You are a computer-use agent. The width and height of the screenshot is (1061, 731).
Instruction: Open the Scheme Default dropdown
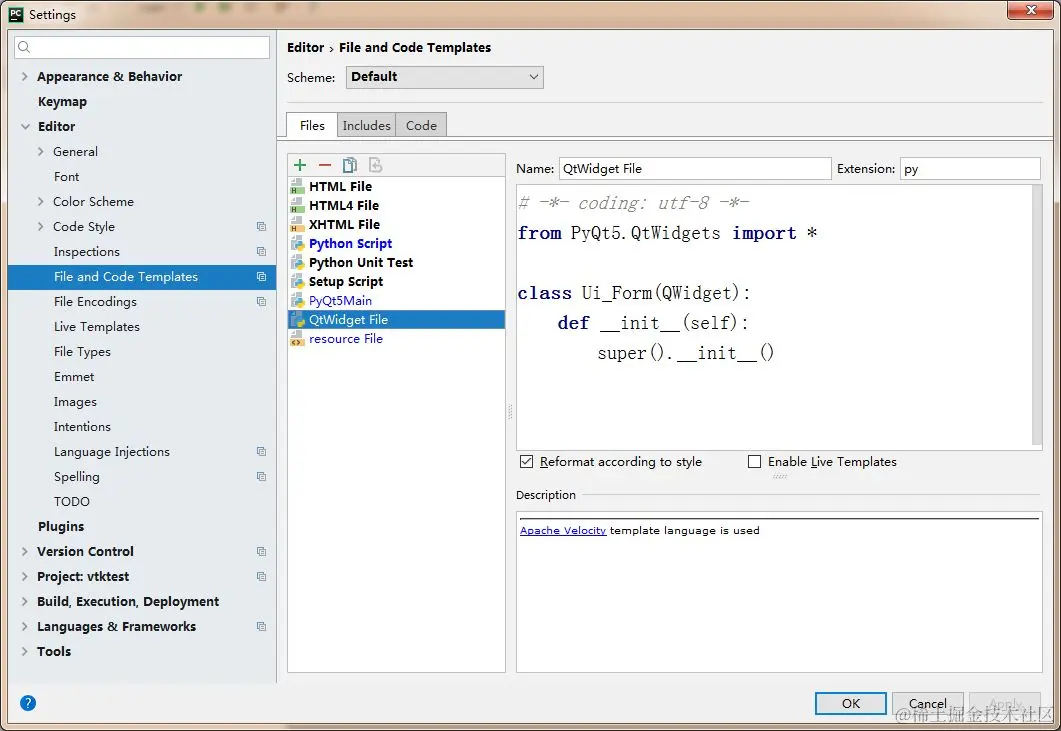click(445, 77)
